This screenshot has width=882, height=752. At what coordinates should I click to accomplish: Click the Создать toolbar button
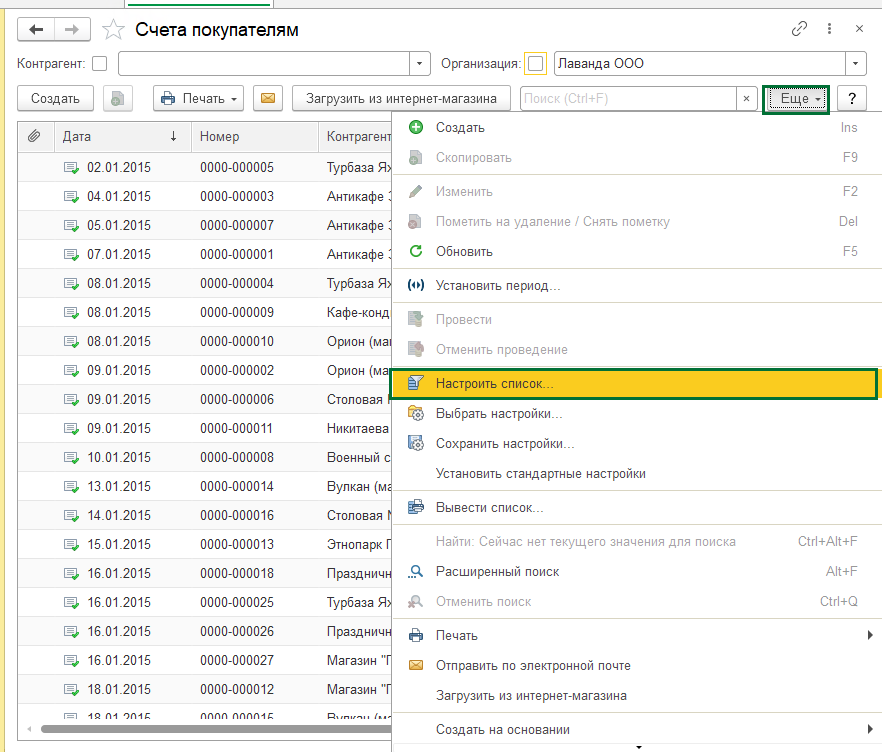(x=55, y=98)
